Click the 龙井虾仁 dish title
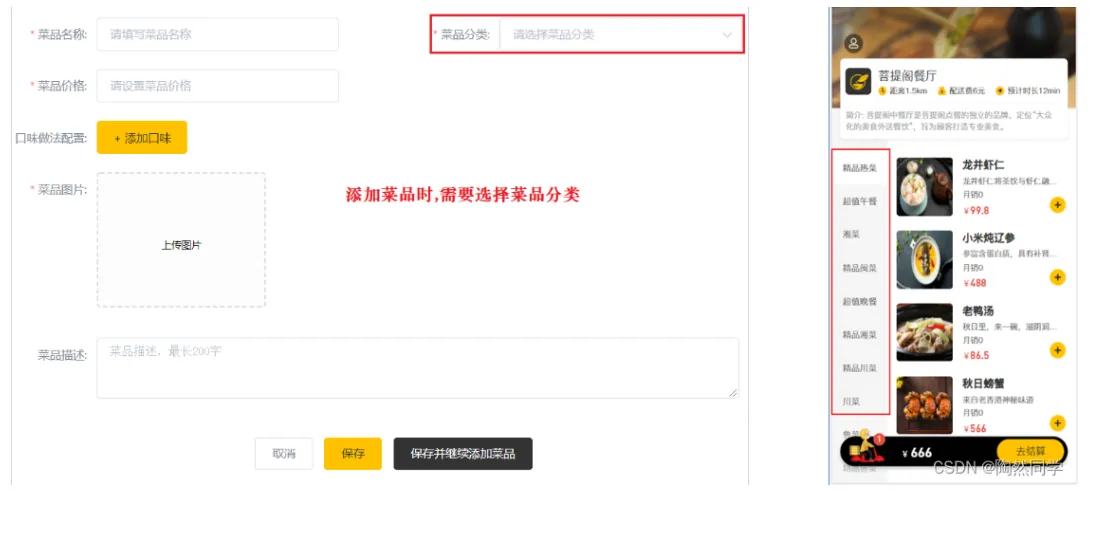This screenshot has height=536, width=1095. pyautogui.click(x=983, y=165)
